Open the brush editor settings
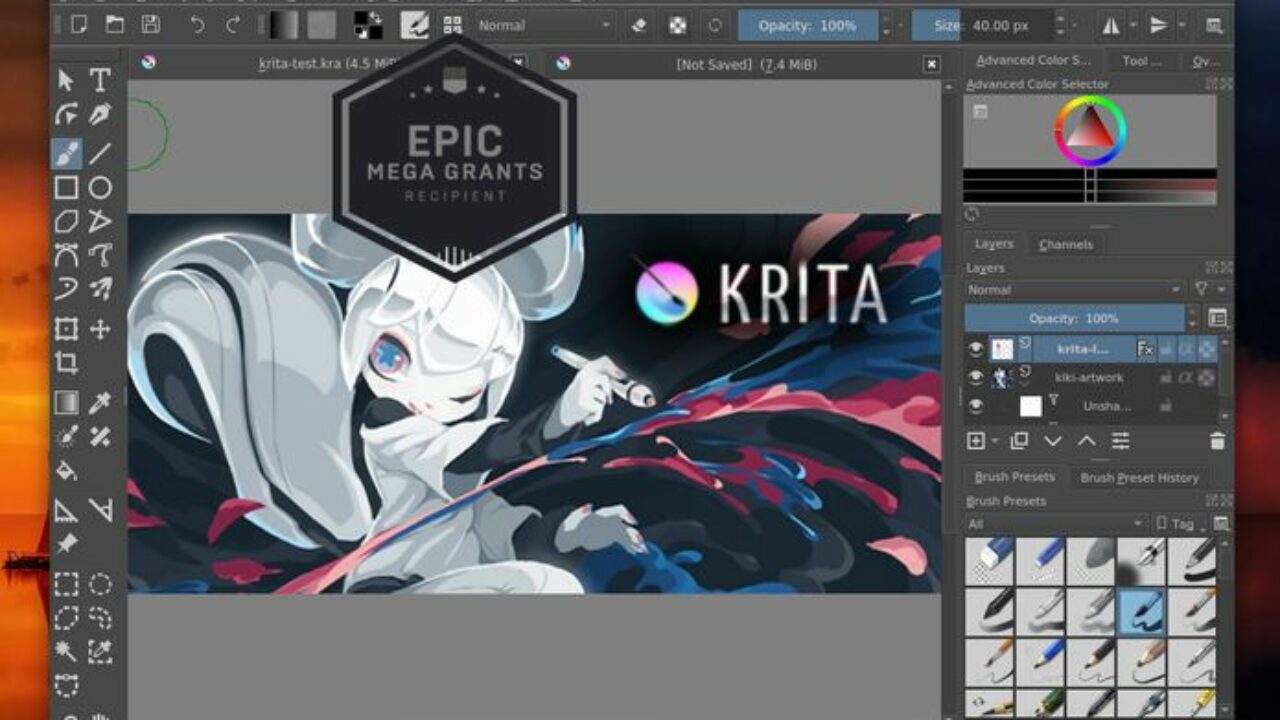The image size is (1280, 720). 415,25
